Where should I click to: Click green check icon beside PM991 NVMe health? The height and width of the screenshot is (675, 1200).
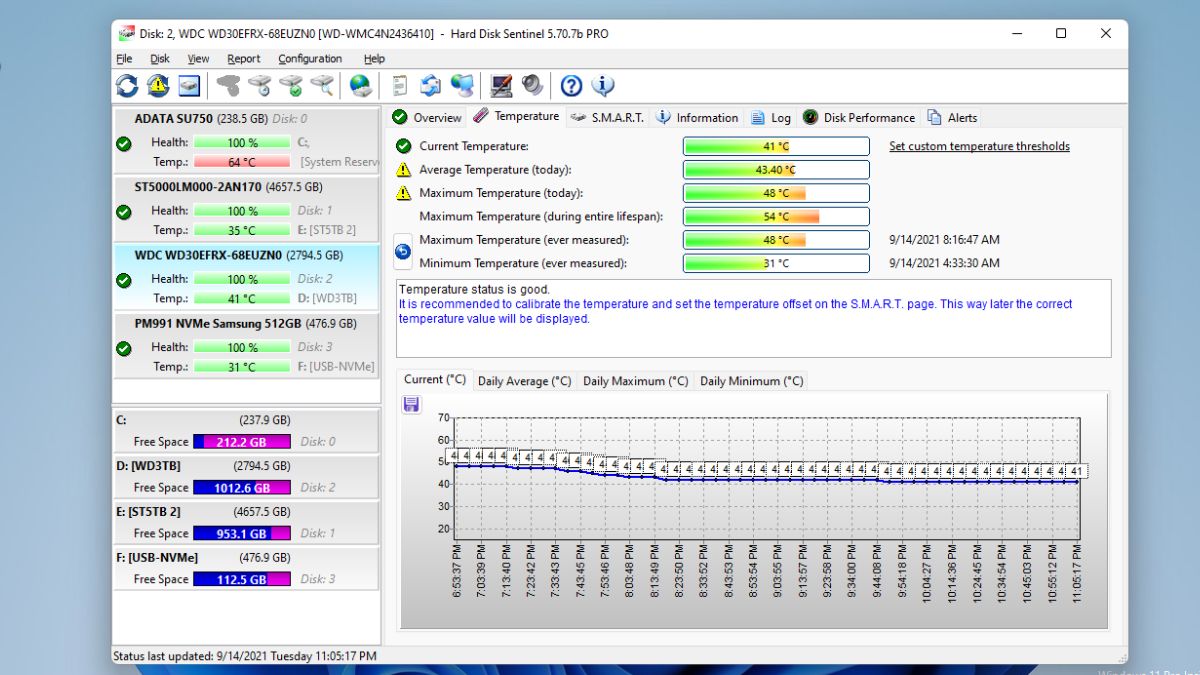point(124,347)
